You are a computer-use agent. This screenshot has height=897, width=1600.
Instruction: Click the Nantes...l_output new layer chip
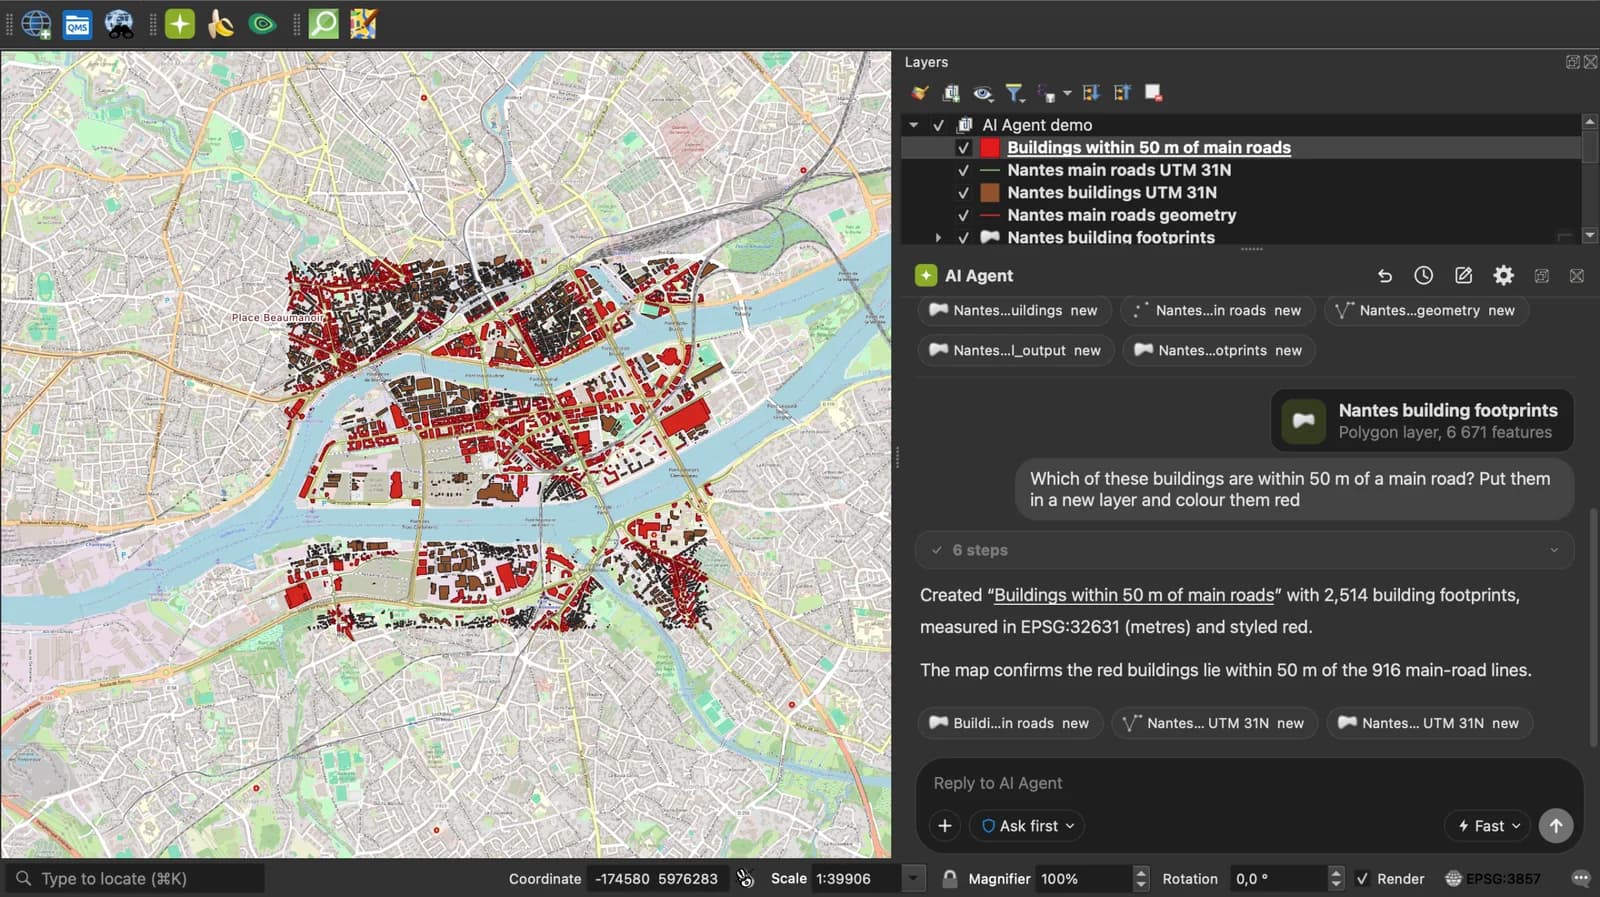1016,351
